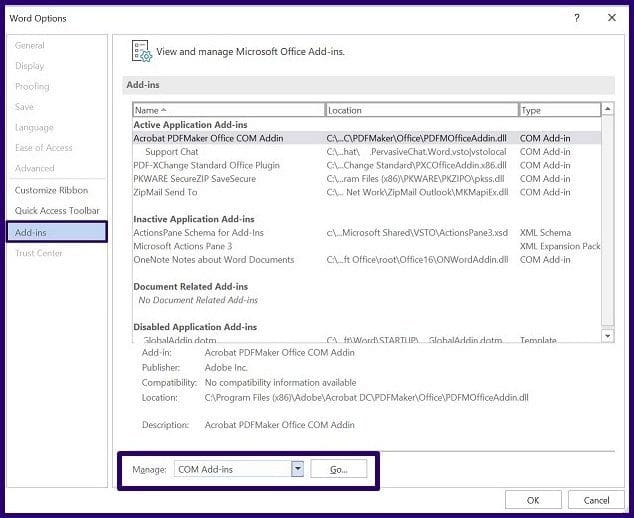Image resolution: width=634 pixels, height=518 pixels.
Task: Click the Go... button
Action: point(339,469)
